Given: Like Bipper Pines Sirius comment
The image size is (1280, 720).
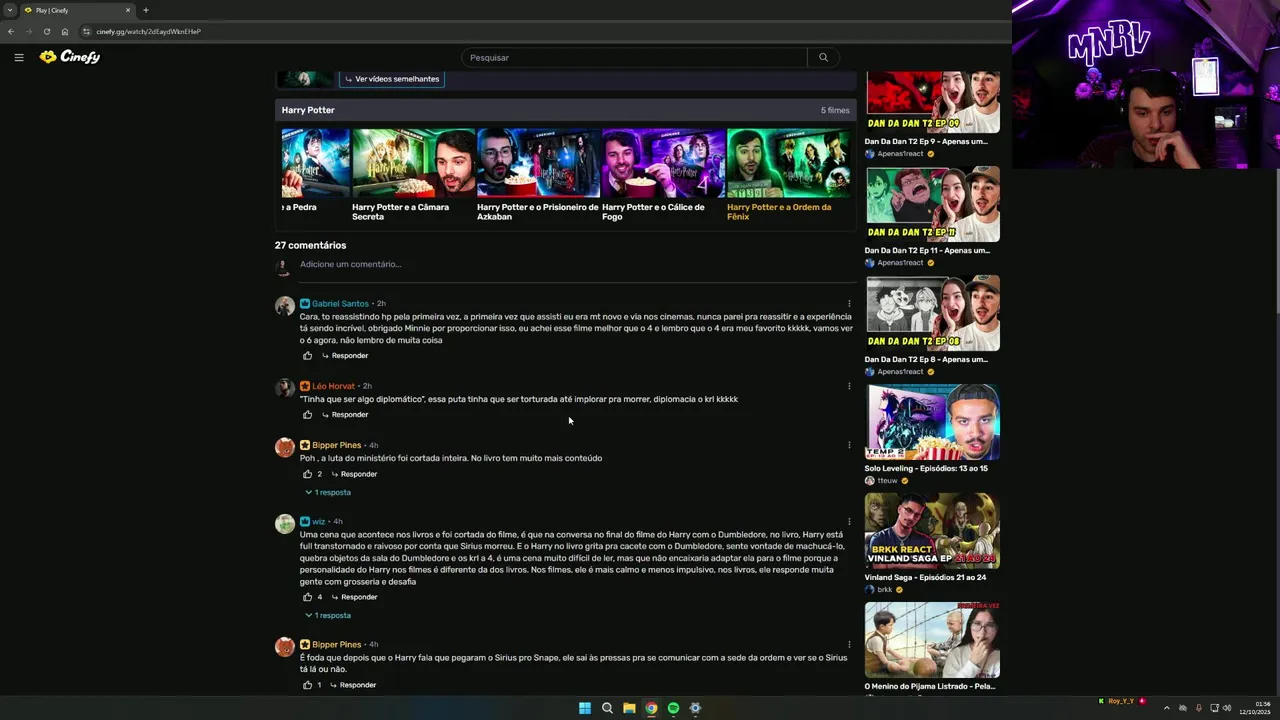Looking at the screenshot, I should pos(307,685).
